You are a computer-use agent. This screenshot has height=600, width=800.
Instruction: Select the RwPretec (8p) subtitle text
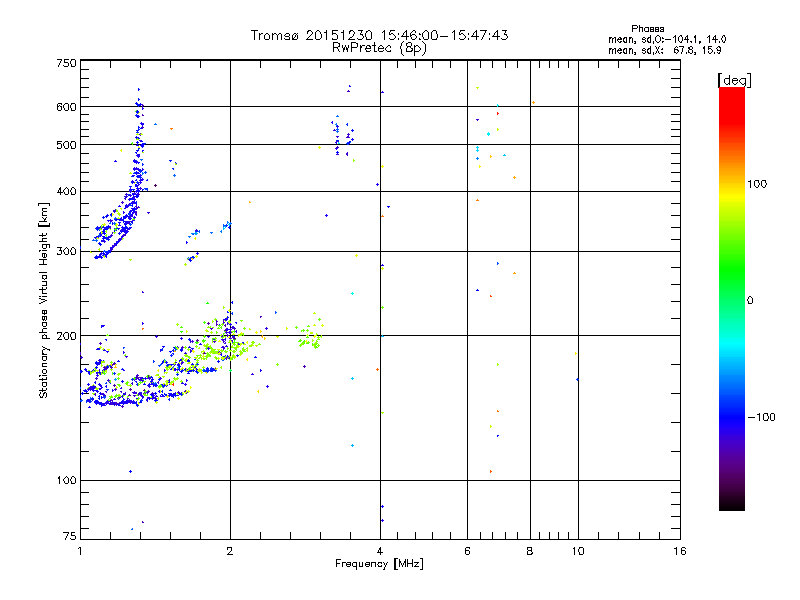[x=379, y=47]
